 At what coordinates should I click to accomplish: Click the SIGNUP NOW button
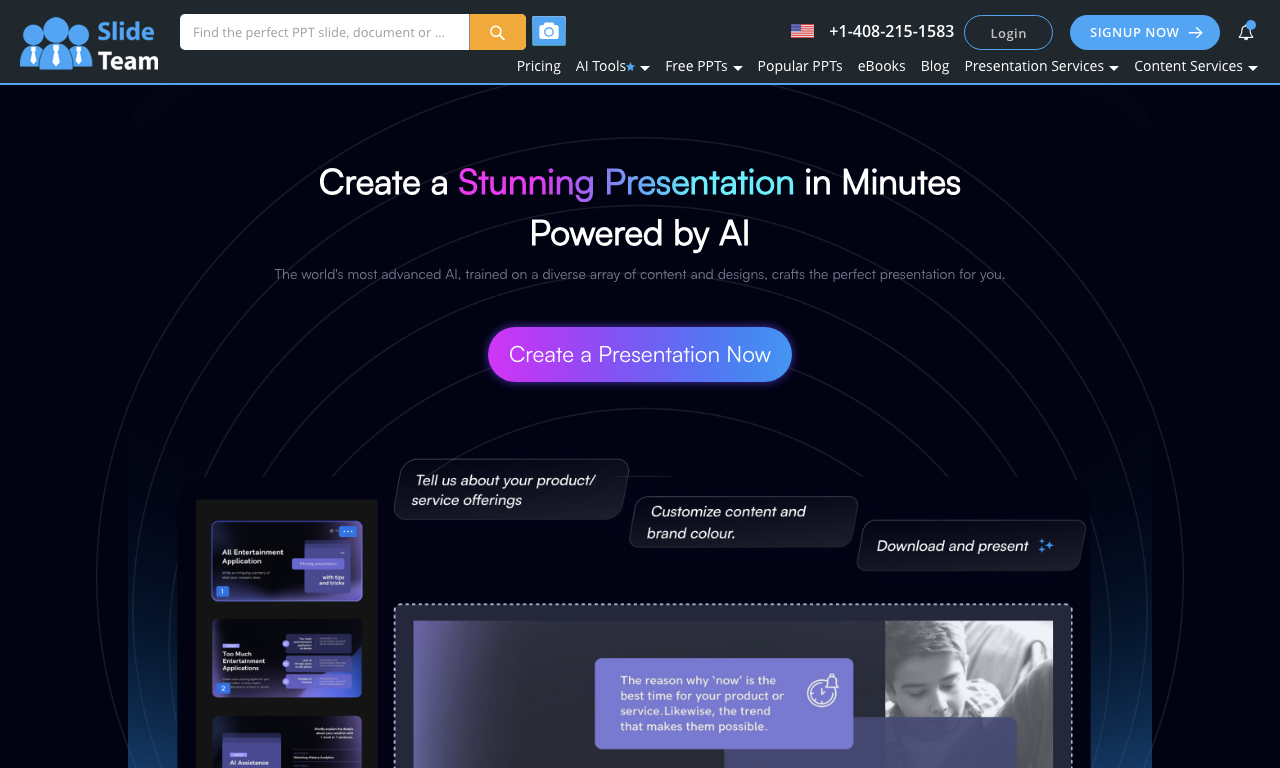coord(1145,32)
